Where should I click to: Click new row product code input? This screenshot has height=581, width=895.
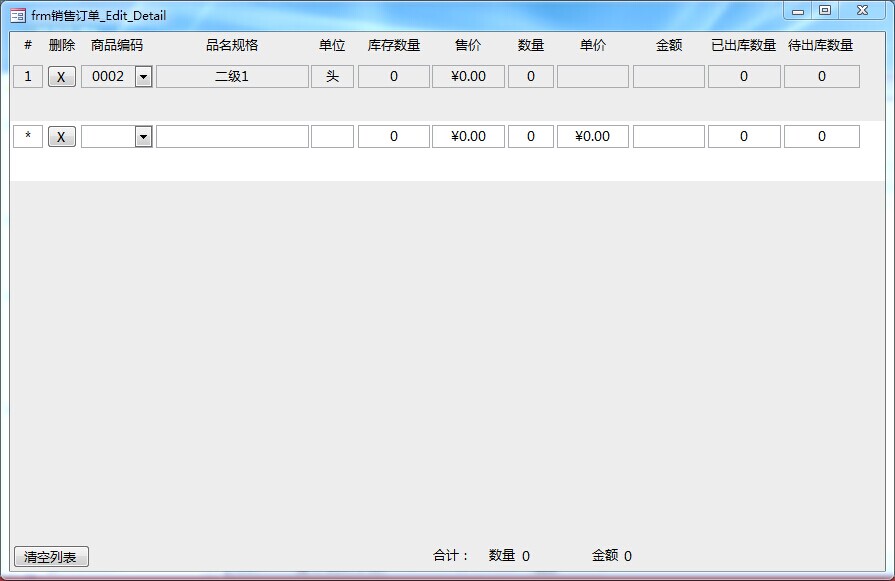coord(108,136)
